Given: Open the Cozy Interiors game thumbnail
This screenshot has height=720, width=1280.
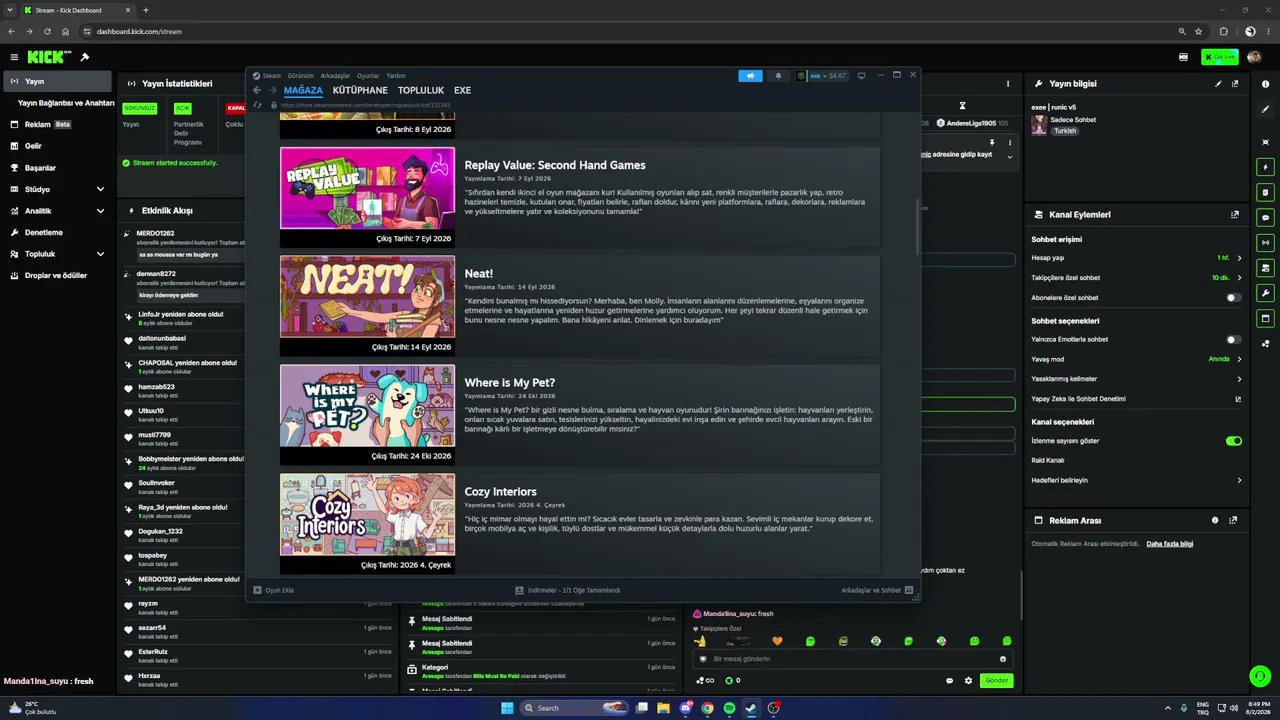Looking at the screenshot, I should pos(367,515).
